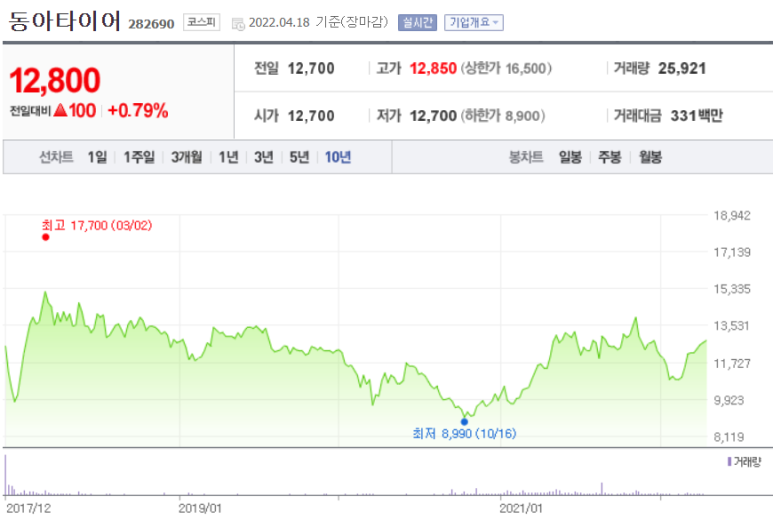
Task: Switch to 월봉 candle chart
Action: [650, 157]
